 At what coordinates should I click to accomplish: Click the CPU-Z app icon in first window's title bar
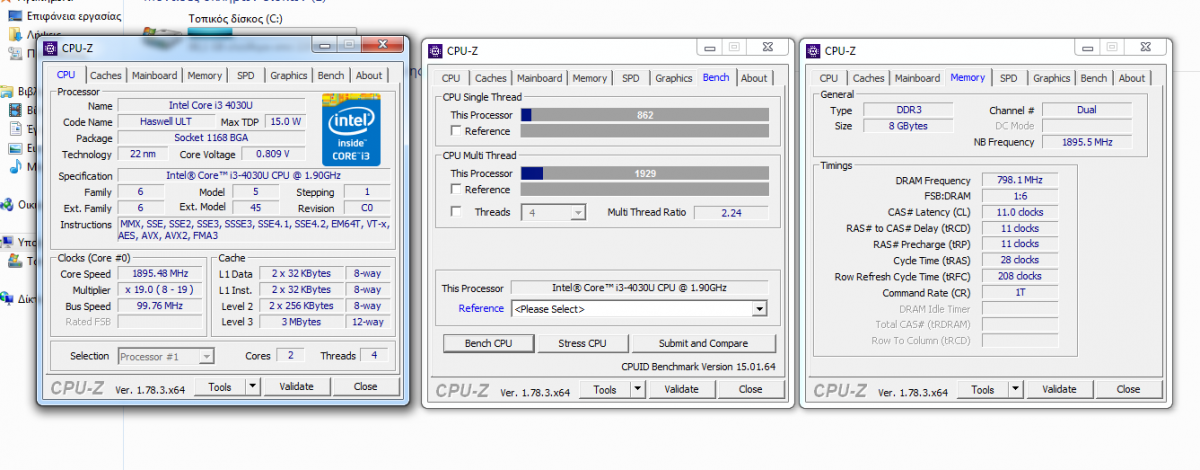pyautogui.click(x=50, y=48)
